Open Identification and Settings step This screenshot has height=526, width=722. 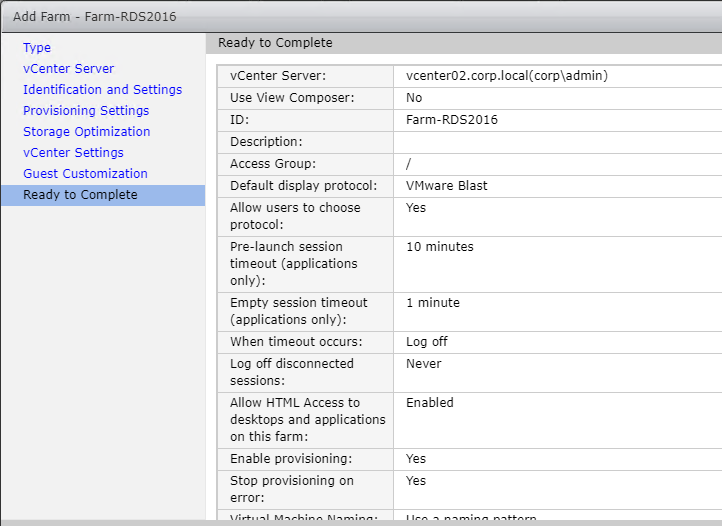[103, 89]
